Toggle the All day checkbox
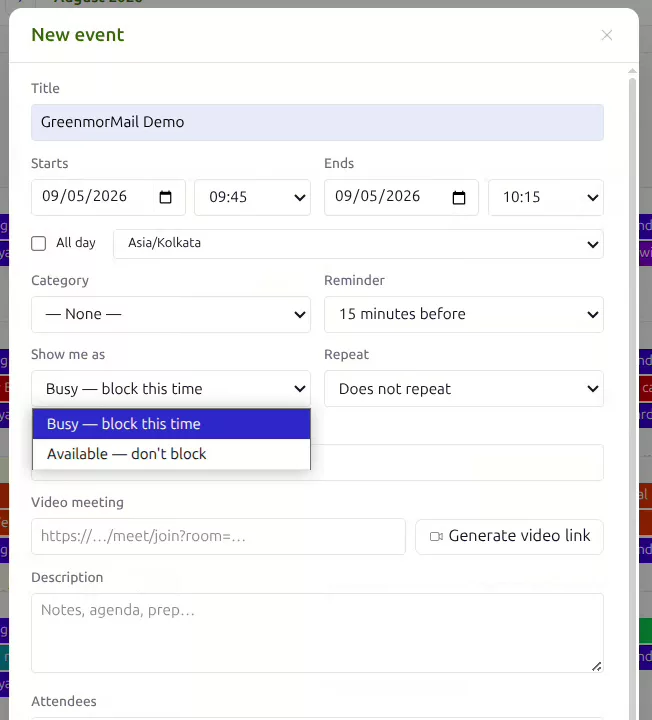The image size is (652, 720). pos(39,243)
